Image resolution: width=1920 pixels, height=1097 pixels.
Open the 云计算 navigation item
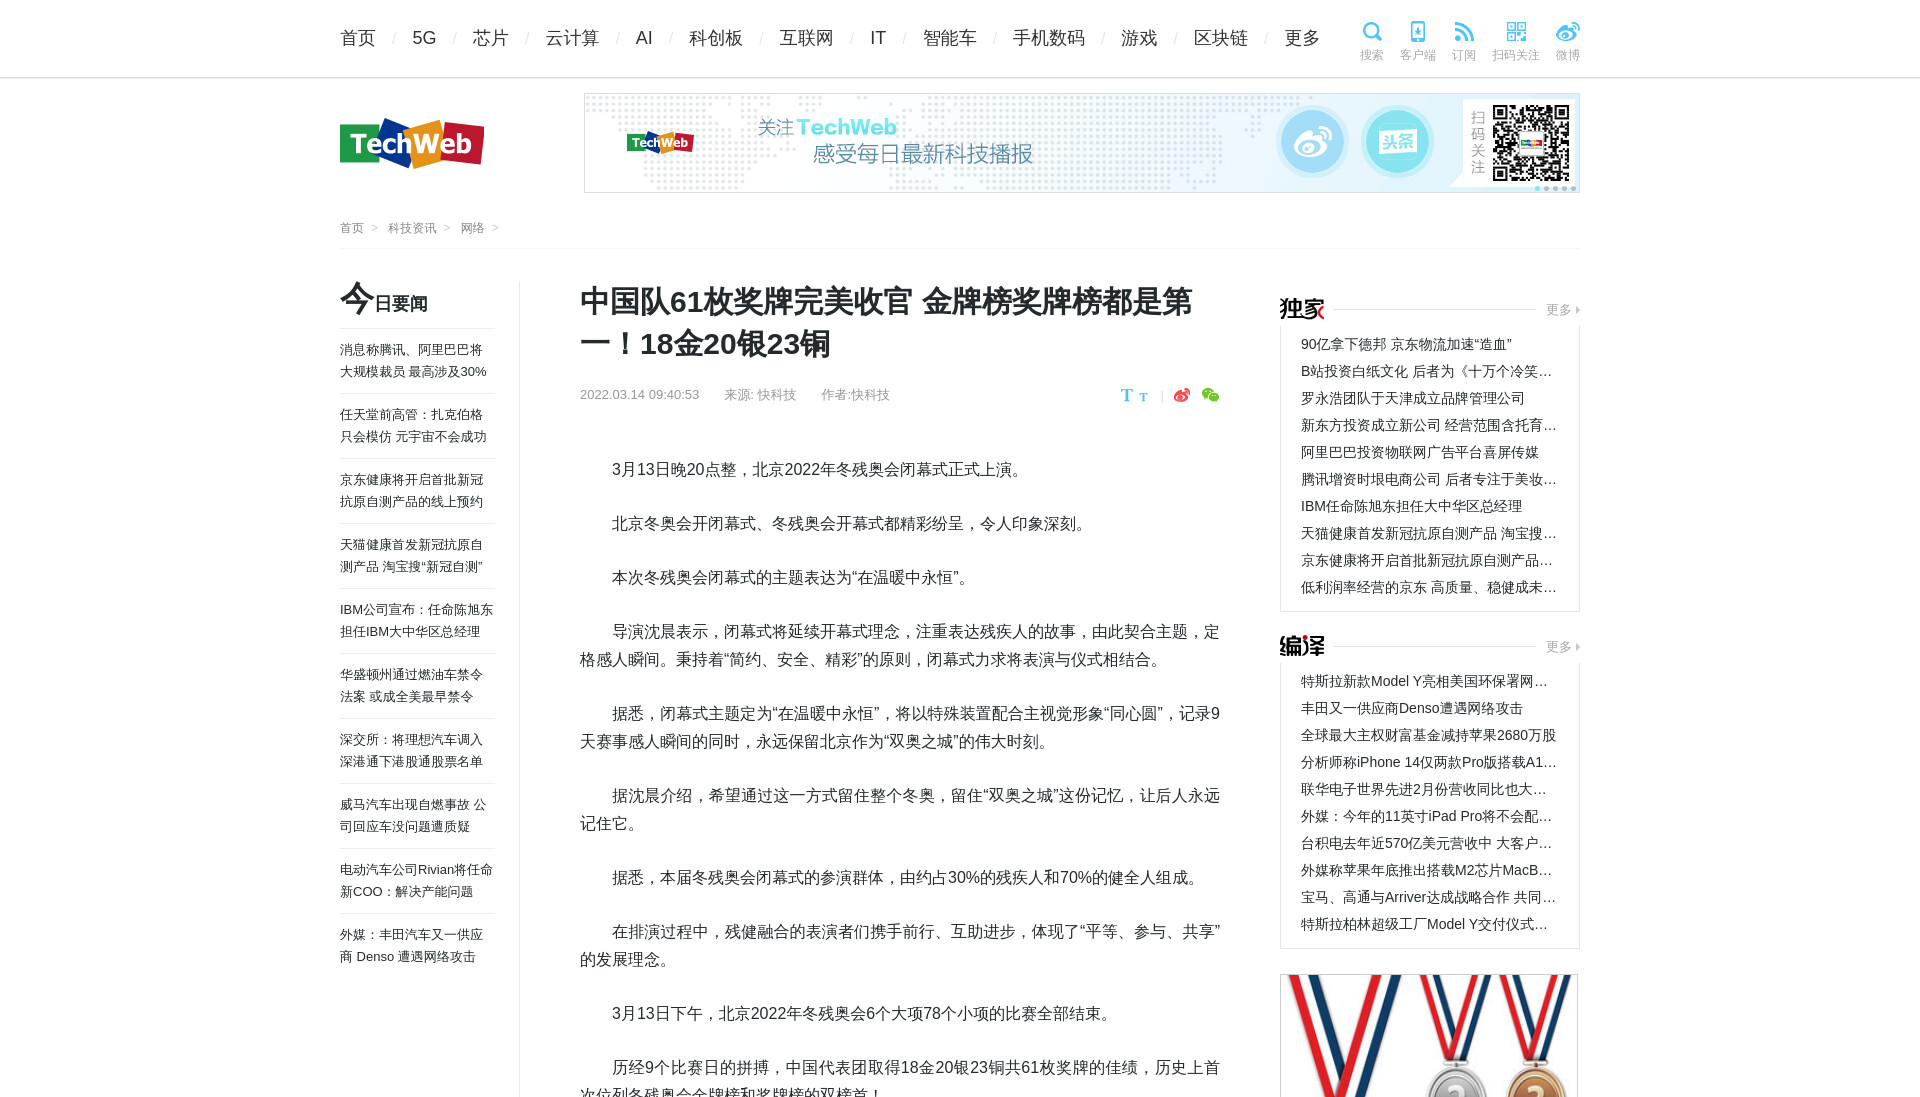coord(572,38)
